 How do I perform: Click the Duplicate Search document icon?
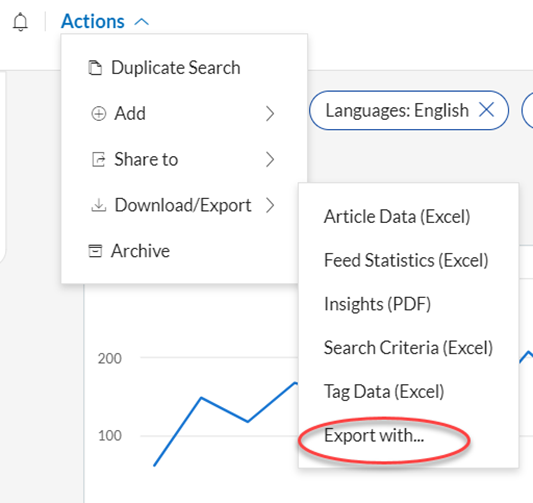(95, 67)
